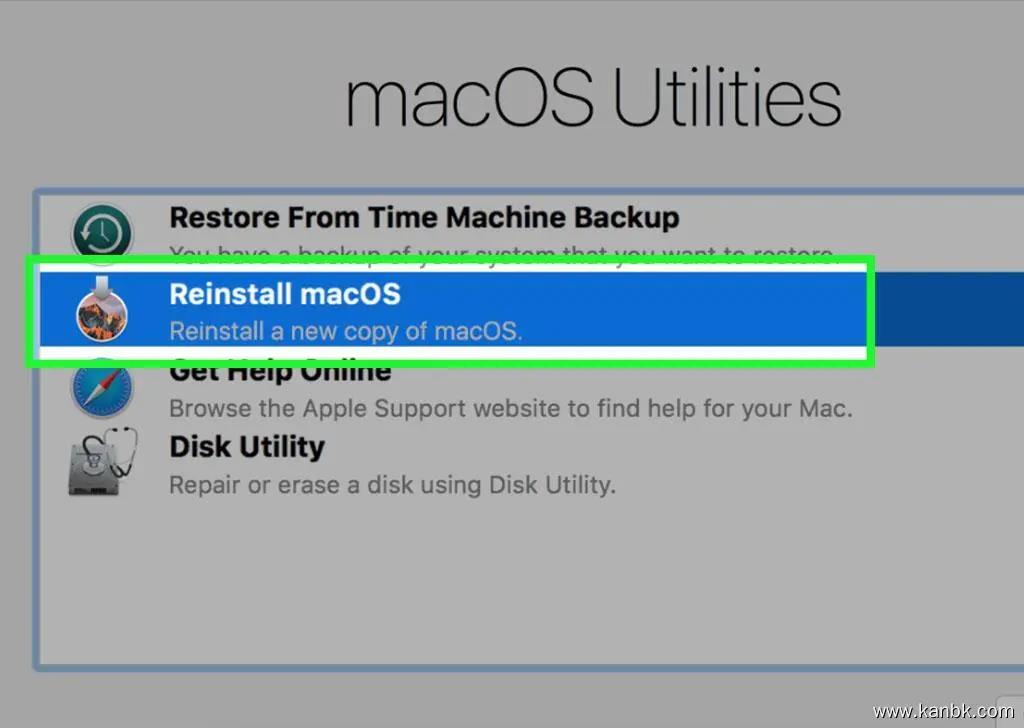Click the Safari compass icon
1024x728 pixels.
101,388
